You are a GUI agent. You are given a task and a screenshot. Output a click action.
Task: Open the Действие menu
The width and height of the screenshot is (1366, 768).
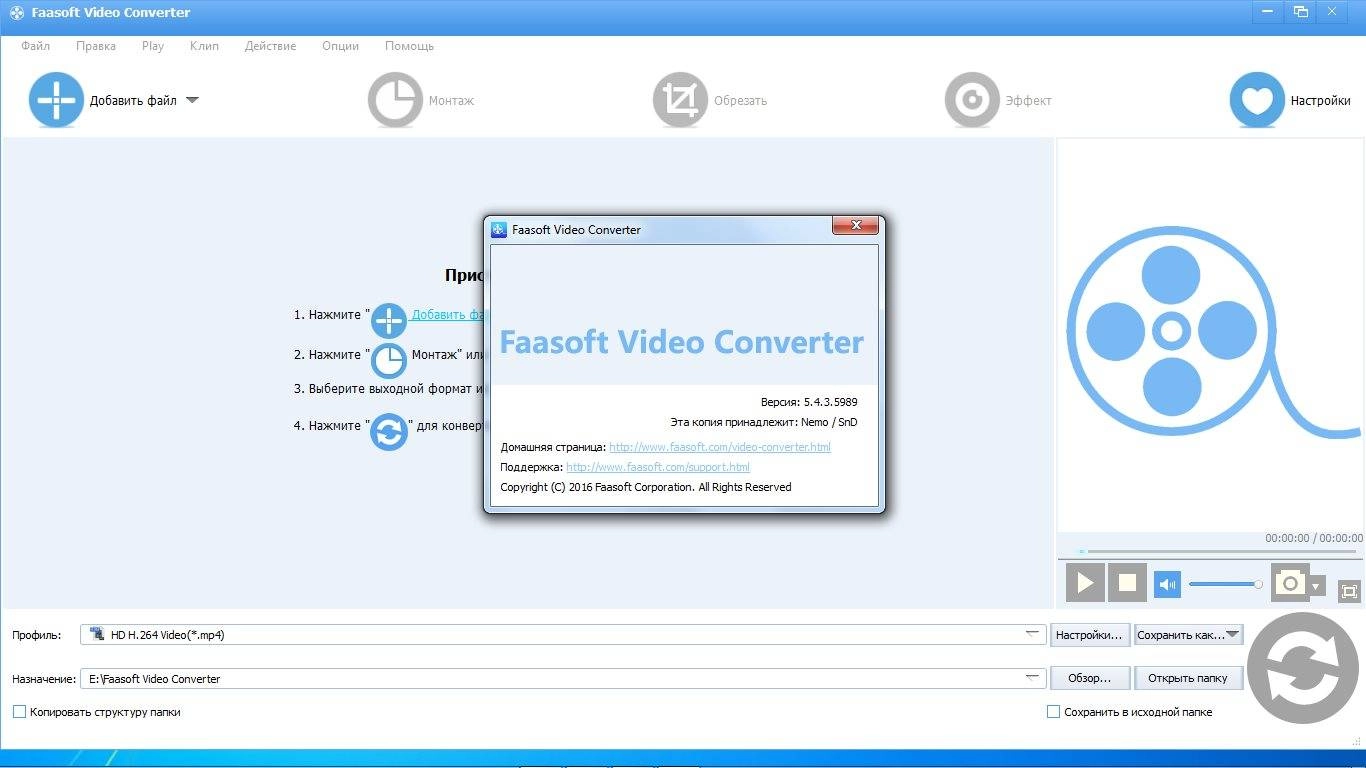(x=270, y=46)
